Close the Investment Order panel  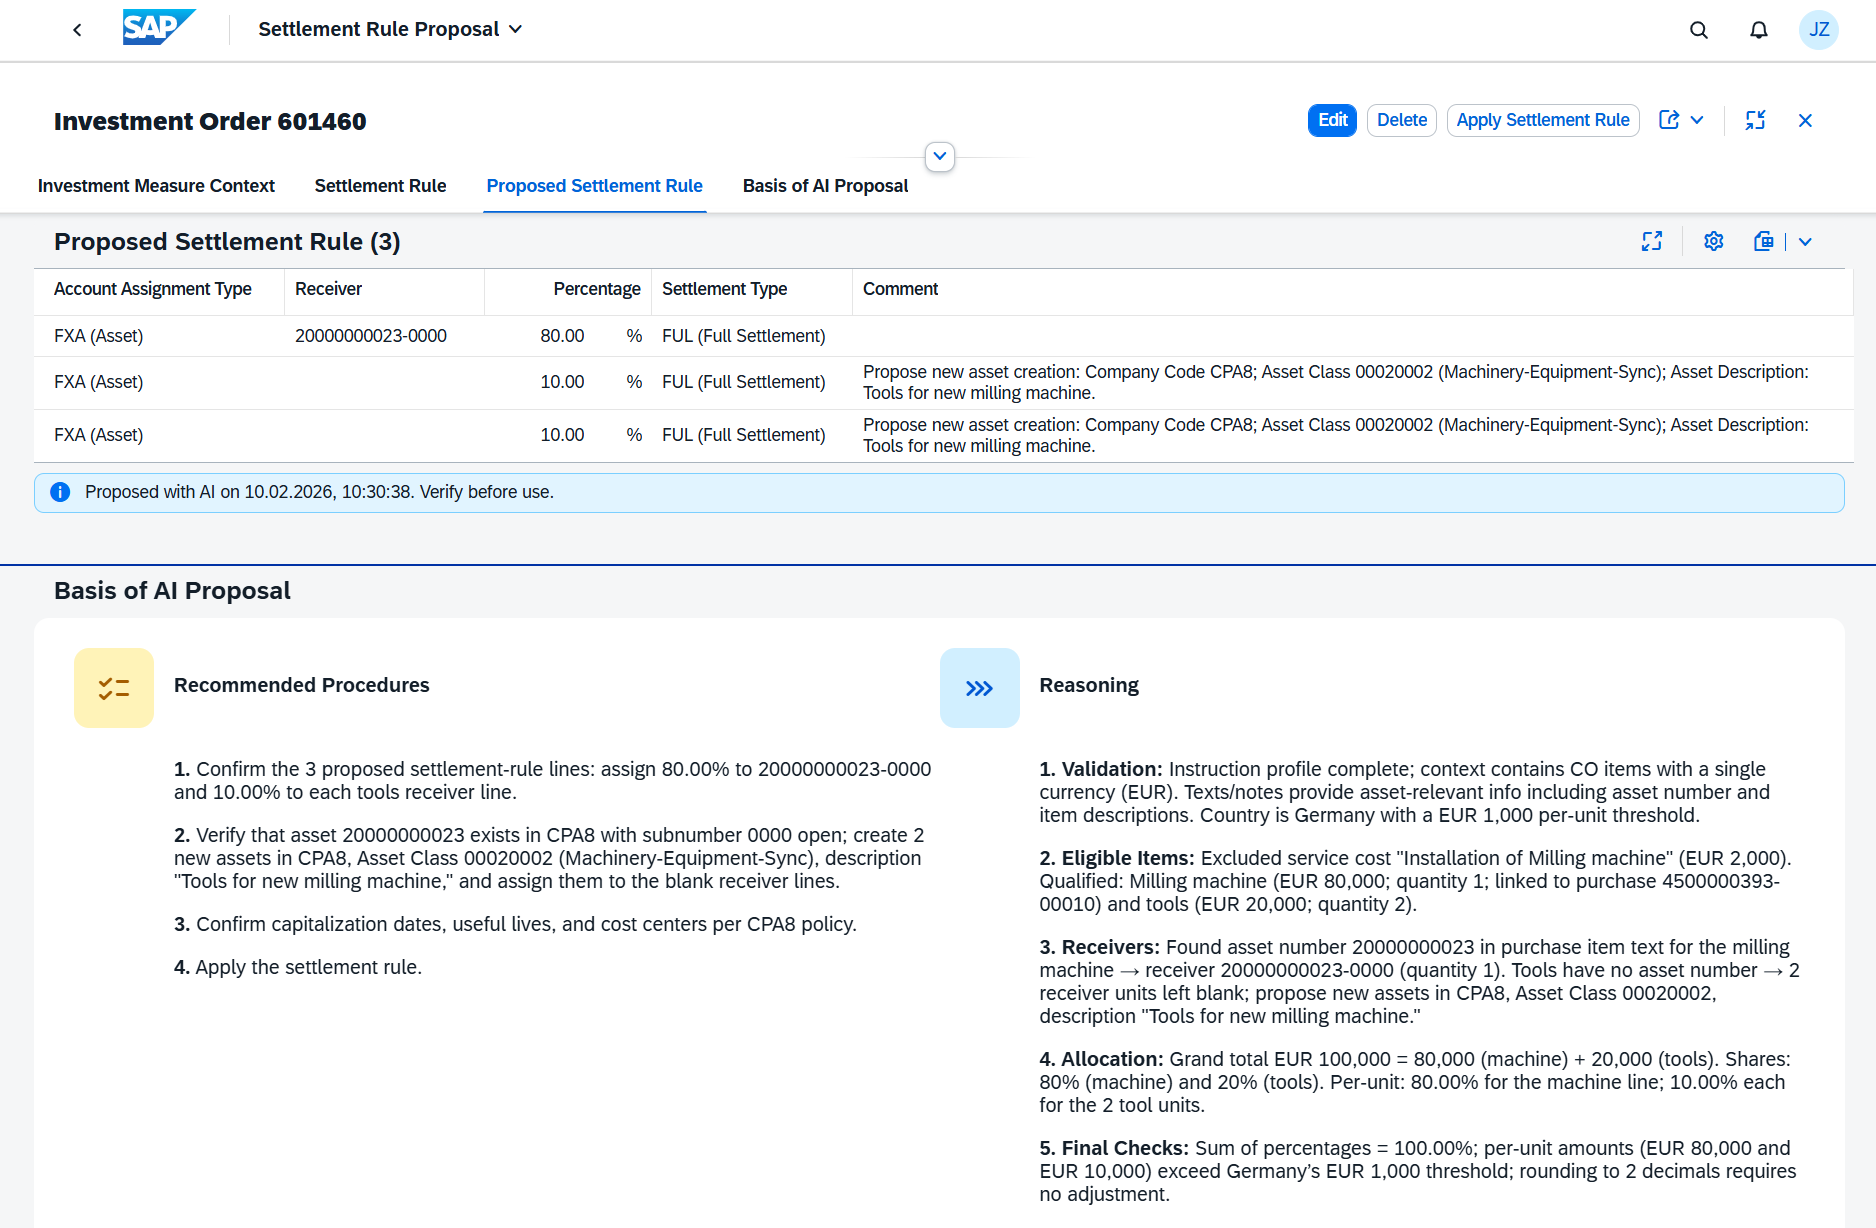pos(1805,120)
